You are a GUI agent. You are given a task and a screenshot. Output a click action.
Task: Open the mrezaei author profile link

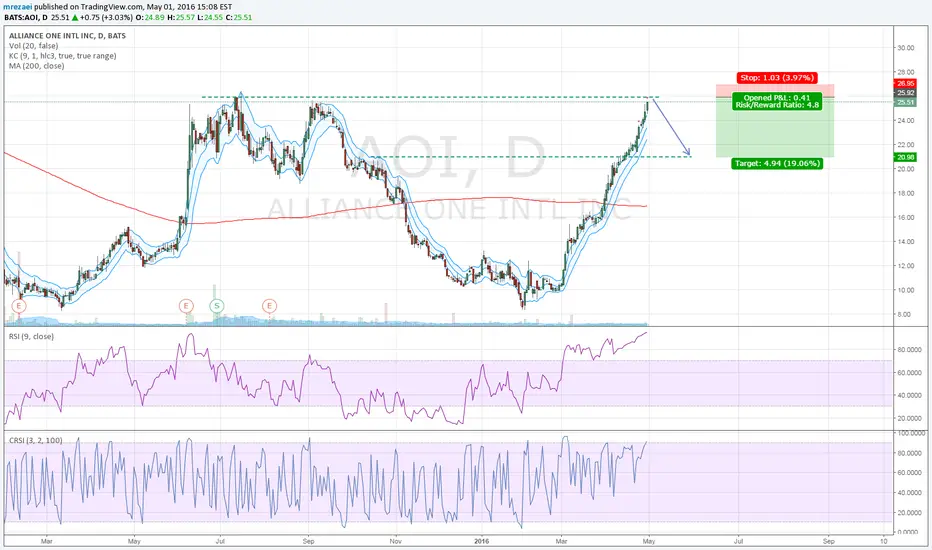[x=19, y=7]
